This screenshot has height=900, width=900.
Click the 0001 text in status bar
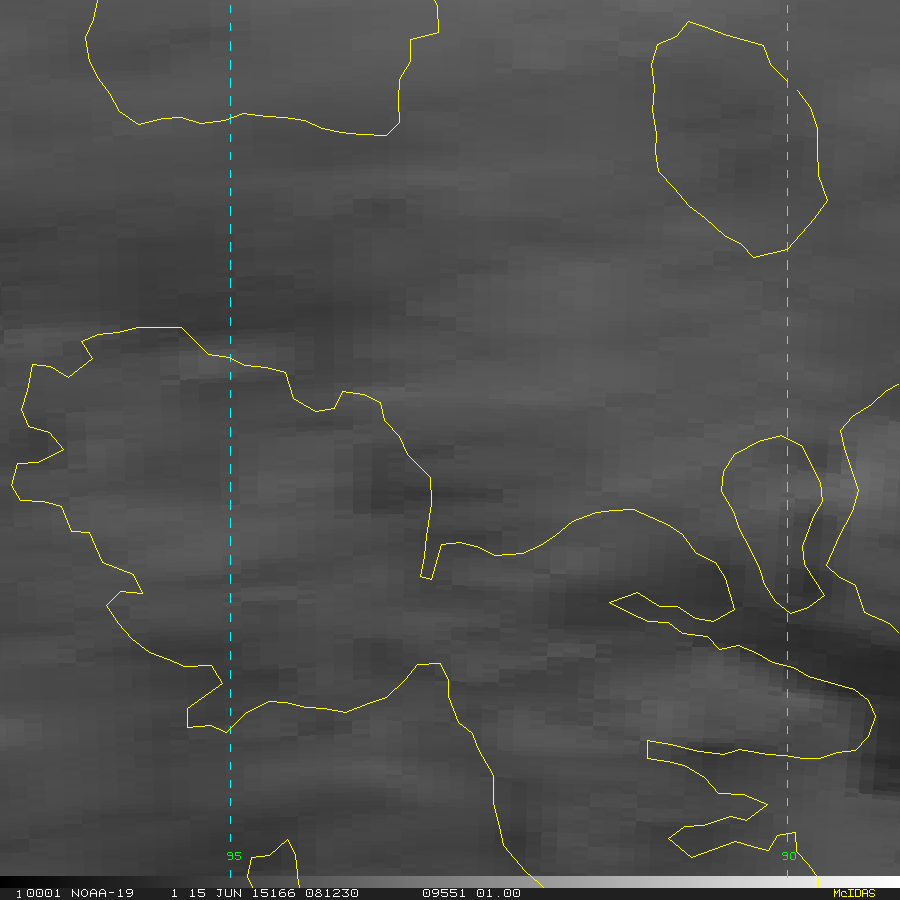coord(43,893)
